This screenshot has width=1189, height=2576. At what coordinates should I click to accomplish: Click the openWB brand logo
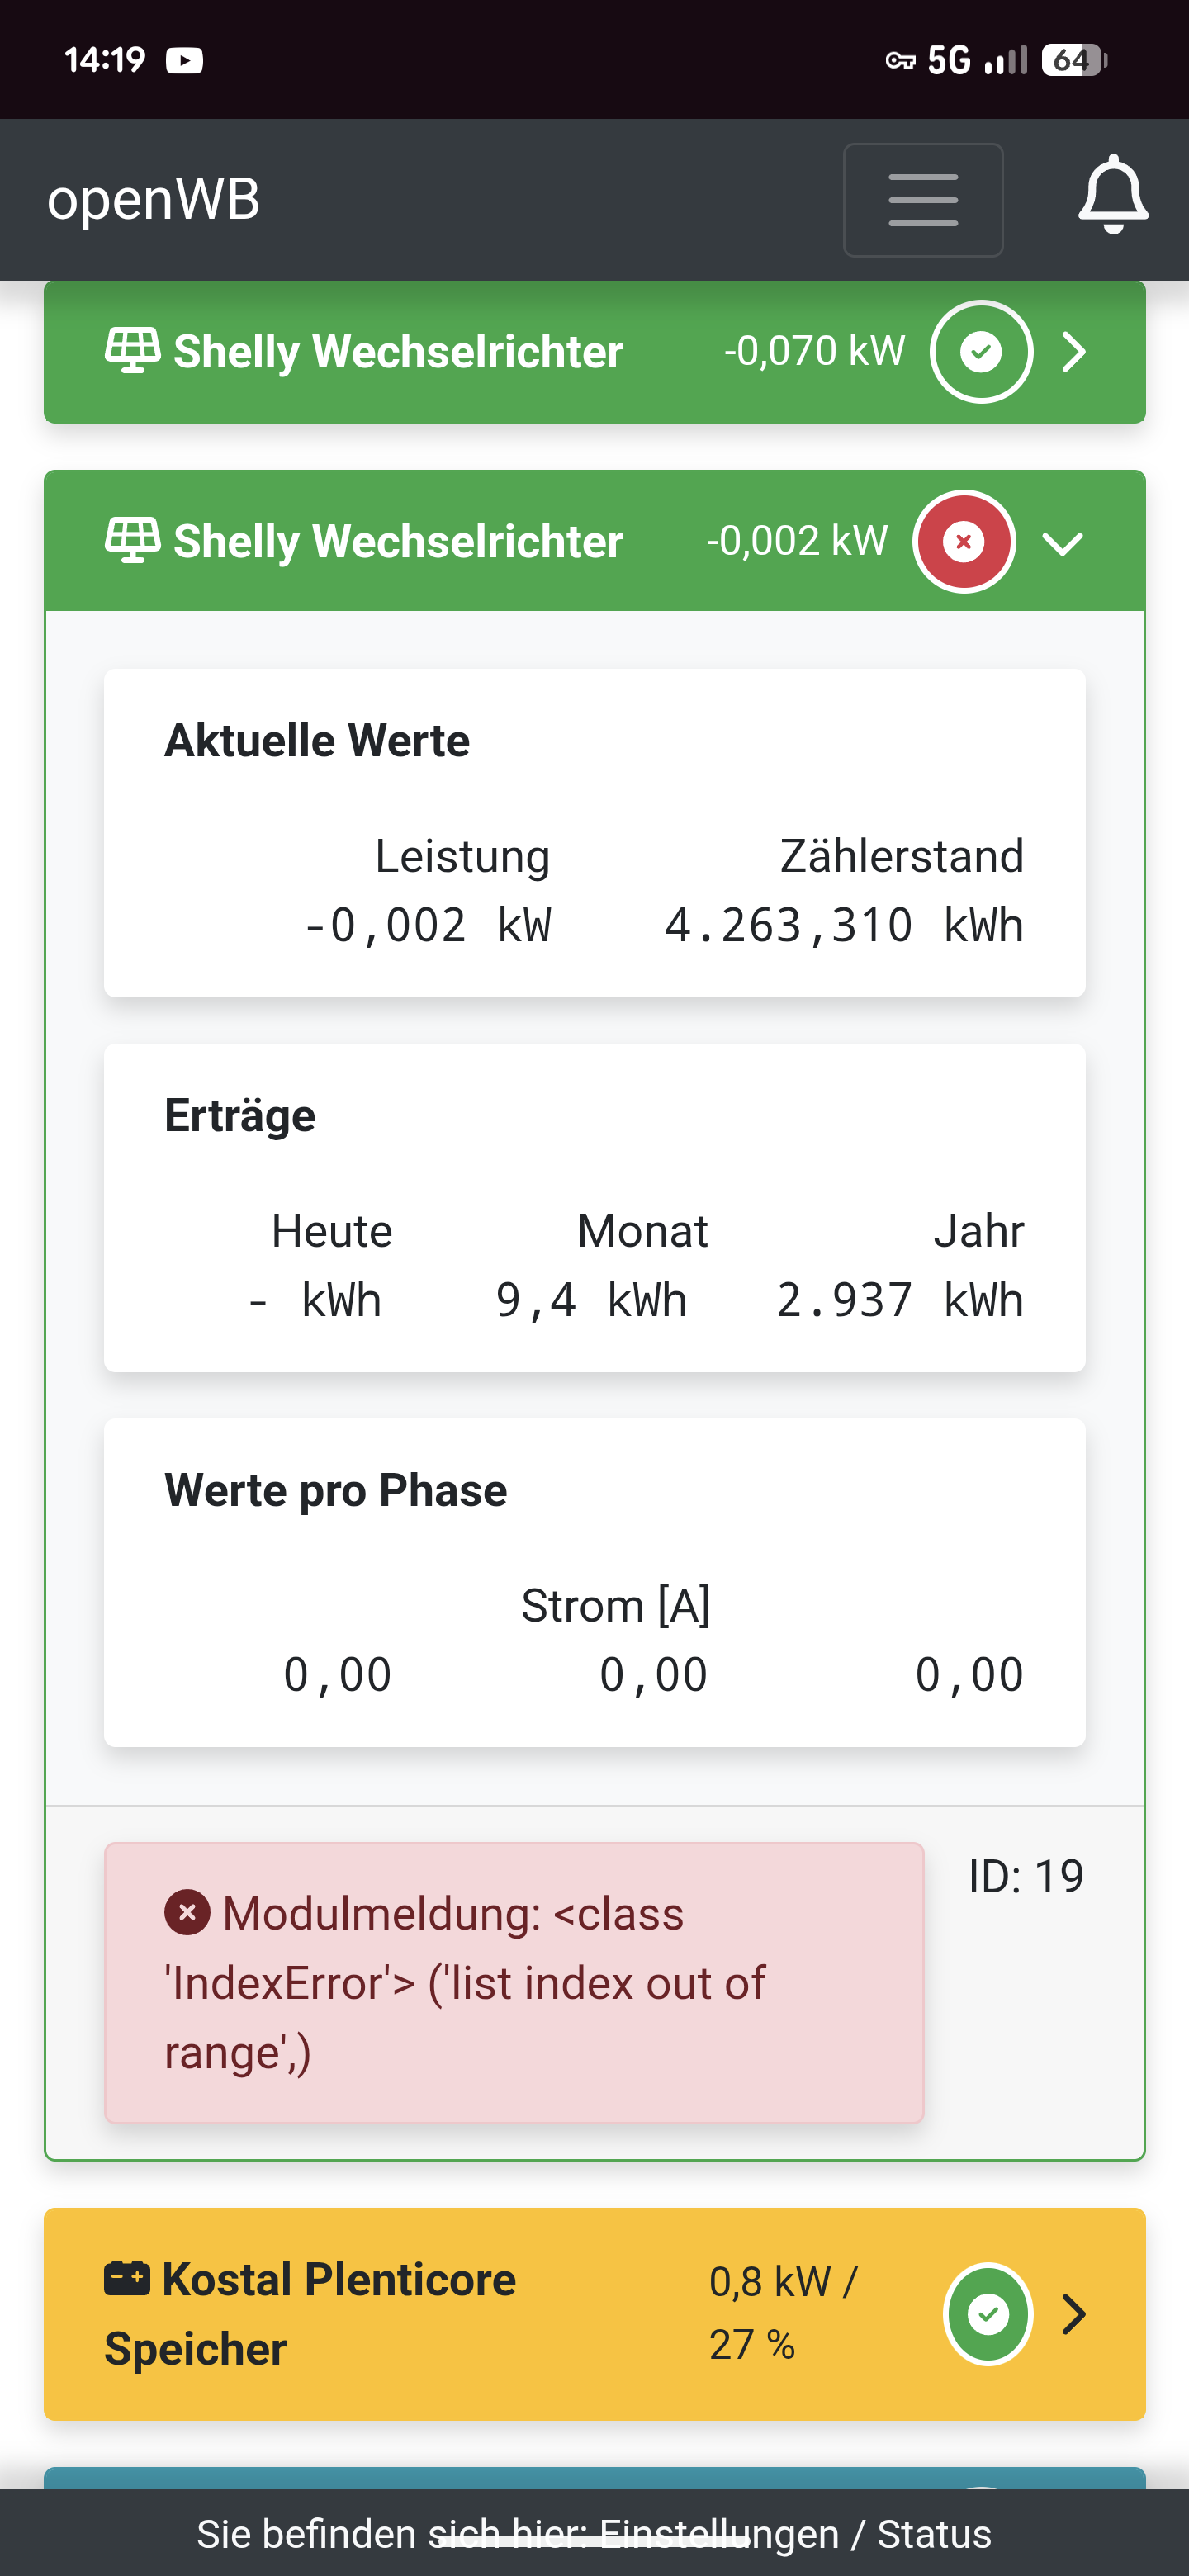154,199
